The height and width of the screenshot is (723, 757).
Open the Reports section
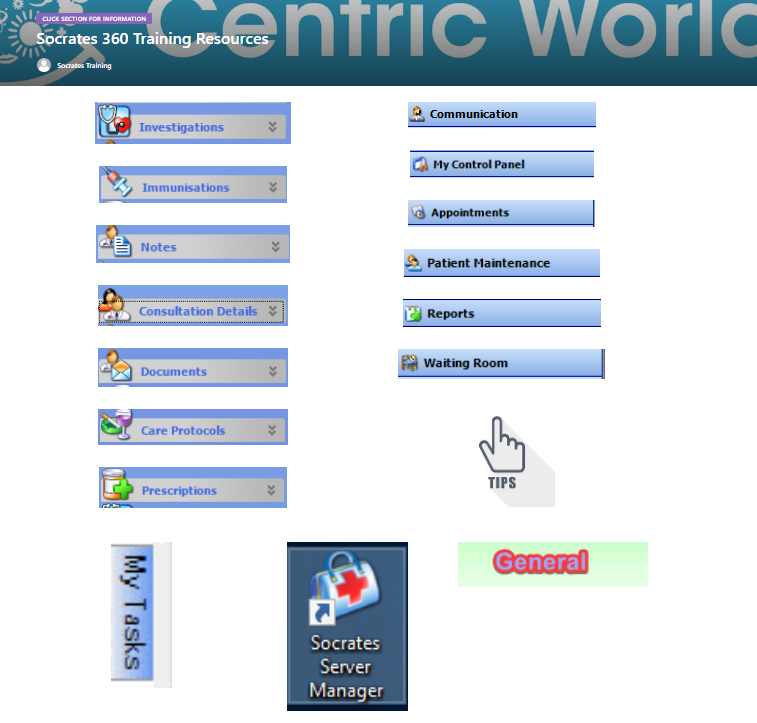(501, 313)
